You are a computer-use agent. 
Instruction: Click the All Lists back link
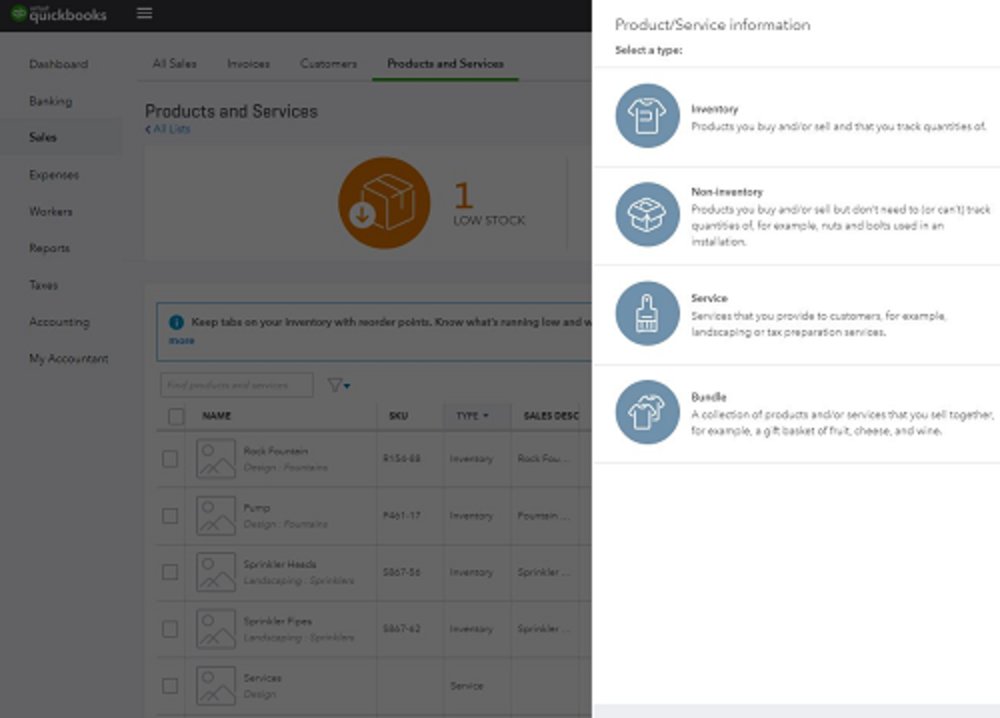click(x=168, y=129)
